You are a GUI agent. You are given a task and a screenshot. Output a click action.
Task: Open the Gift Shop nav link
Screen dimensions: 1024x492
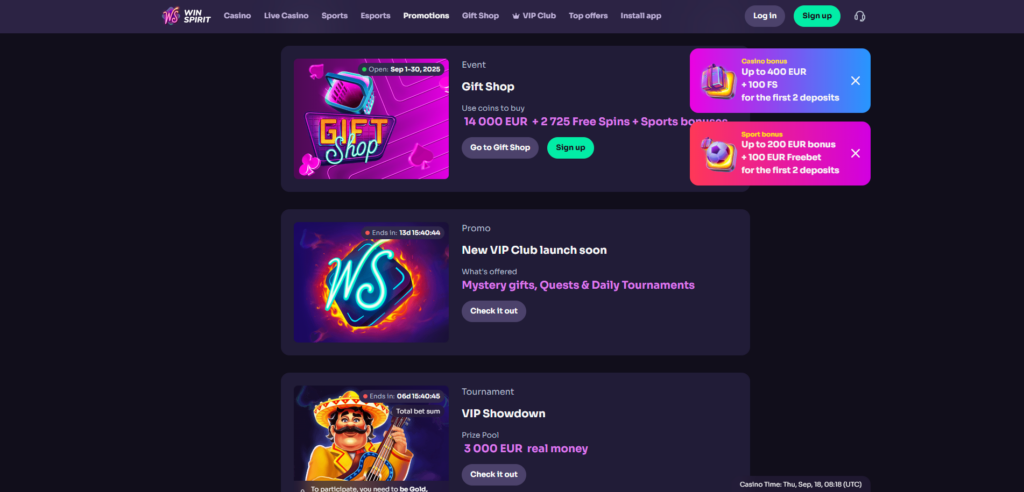coord(480,16)
